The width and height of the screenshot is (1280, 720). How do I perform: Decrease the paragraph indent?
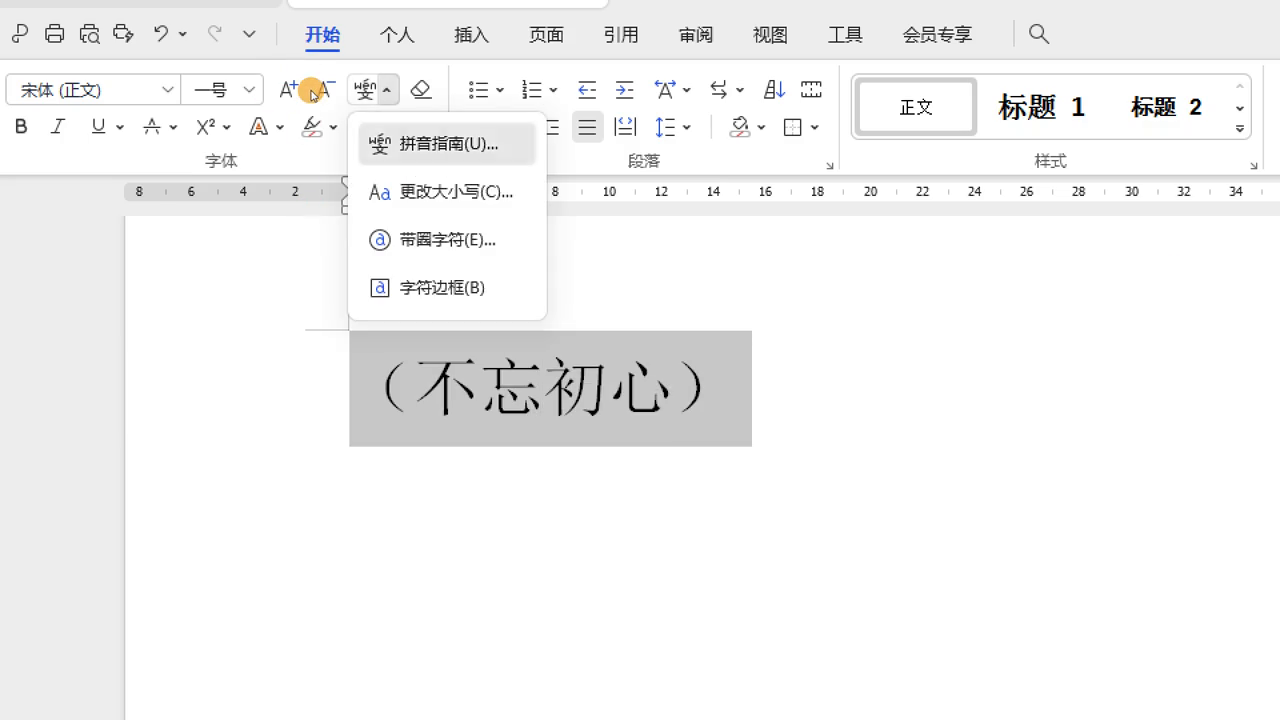click(587, 90)
